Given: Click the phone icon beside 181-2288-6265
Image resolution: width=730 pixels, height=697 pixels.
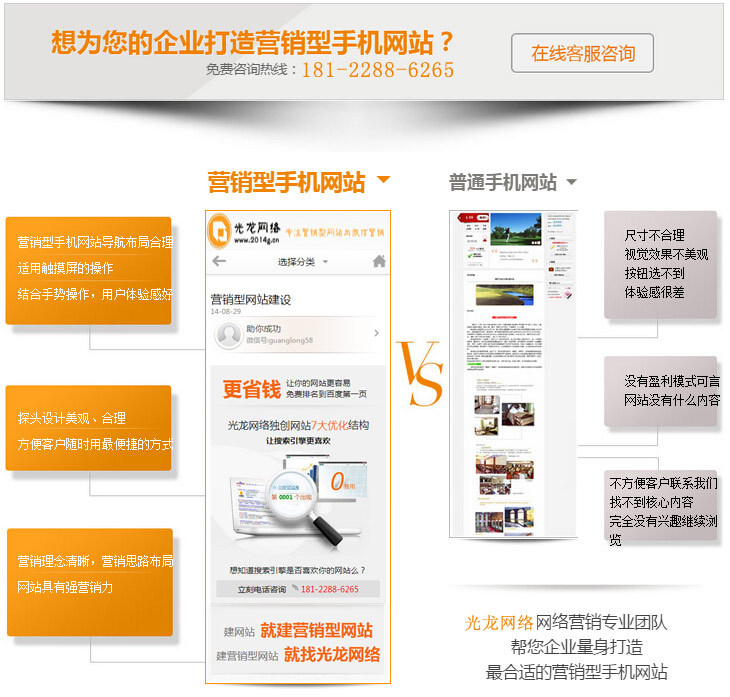Looking at the screenshot, I should pos(294,589).
